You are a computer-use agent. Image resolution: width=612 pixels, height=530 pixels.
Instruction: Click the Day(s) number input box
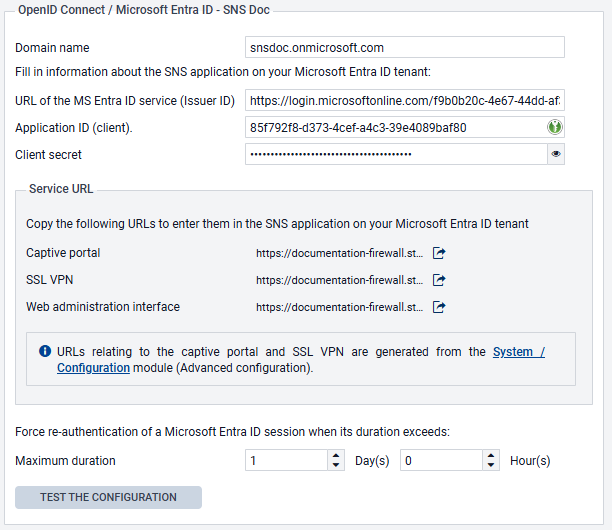tap(286, 461)
